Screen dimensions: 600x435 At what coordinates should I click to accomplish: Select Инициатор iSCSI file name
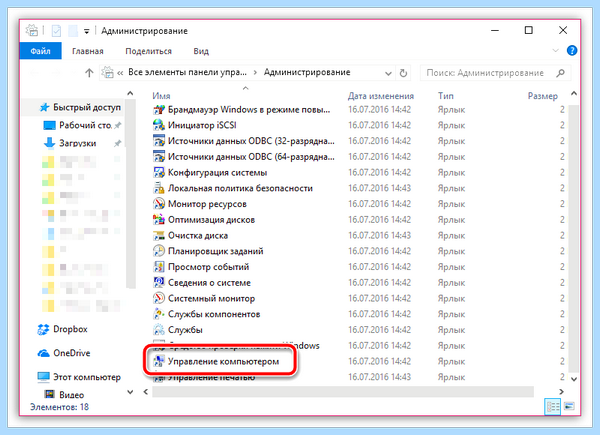[202, 125]
